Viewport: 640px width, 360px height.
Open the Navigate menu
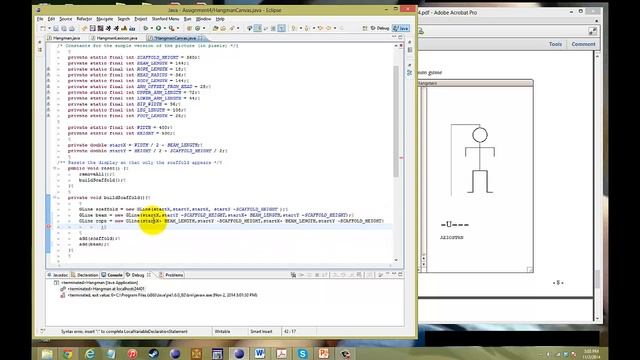pos(104,19)
